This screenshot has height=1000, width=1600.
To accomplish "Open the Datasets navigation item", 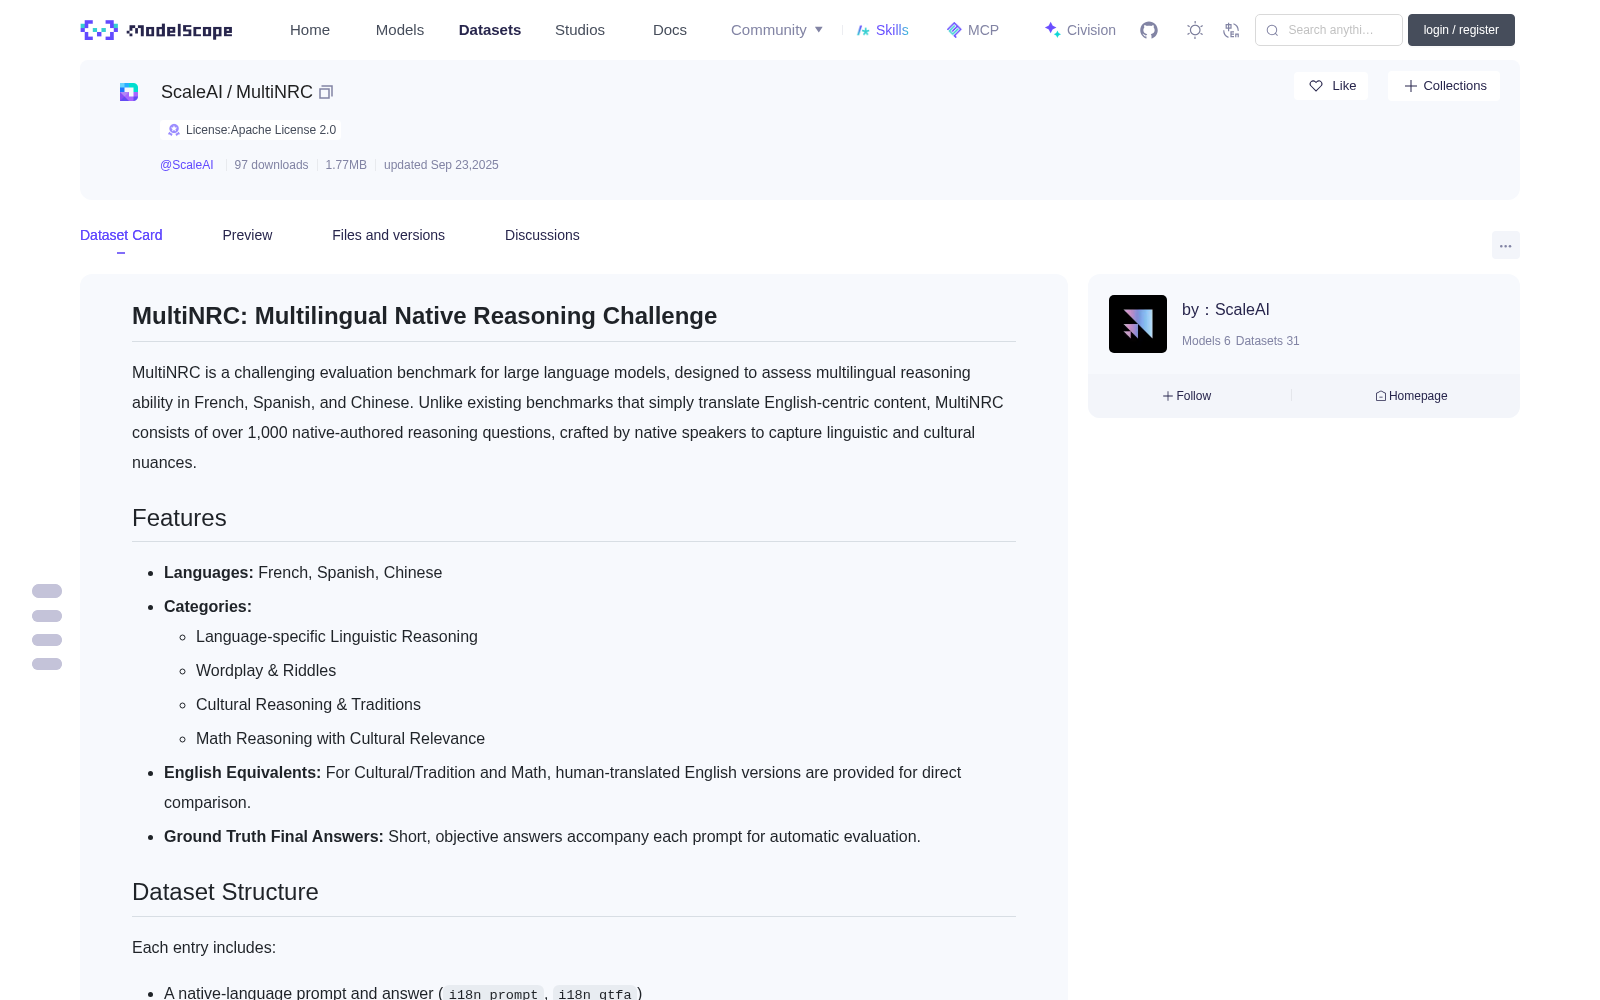I will [x=490, y=30].
